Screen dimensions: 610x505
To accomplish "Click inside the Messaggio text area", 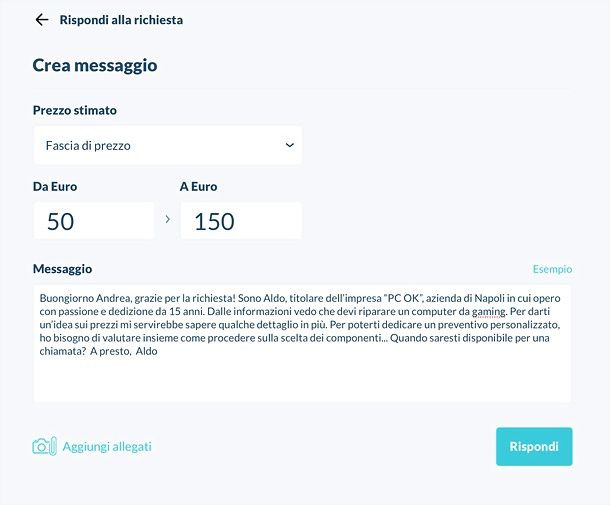I will tap(302, 344).
